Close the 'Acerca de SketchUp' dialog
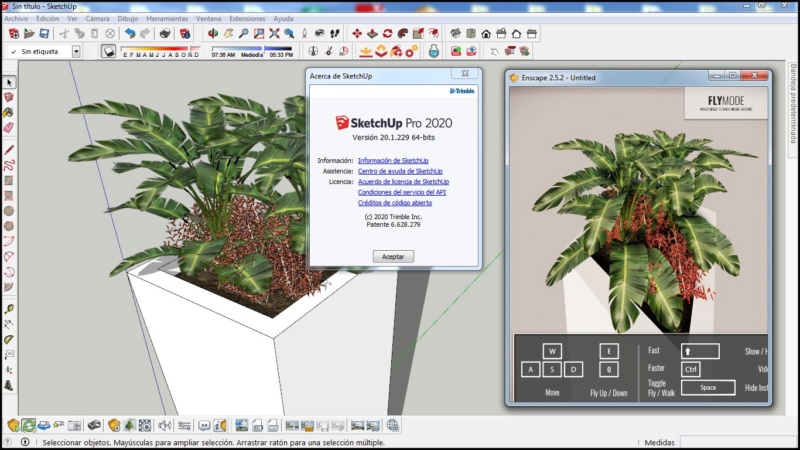The image size is (800, 450). (465, 73)
